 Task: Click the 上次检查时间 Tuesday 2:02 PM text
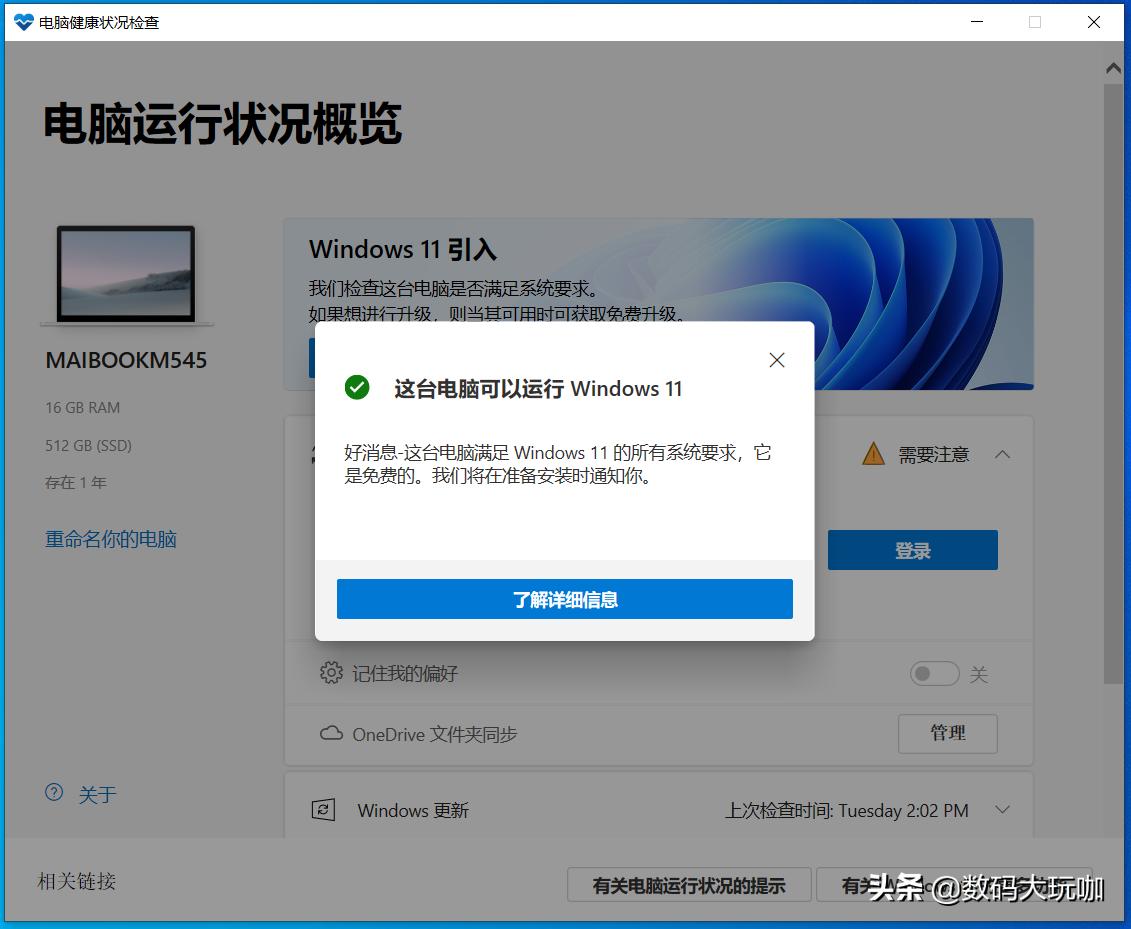coord(847,810)
